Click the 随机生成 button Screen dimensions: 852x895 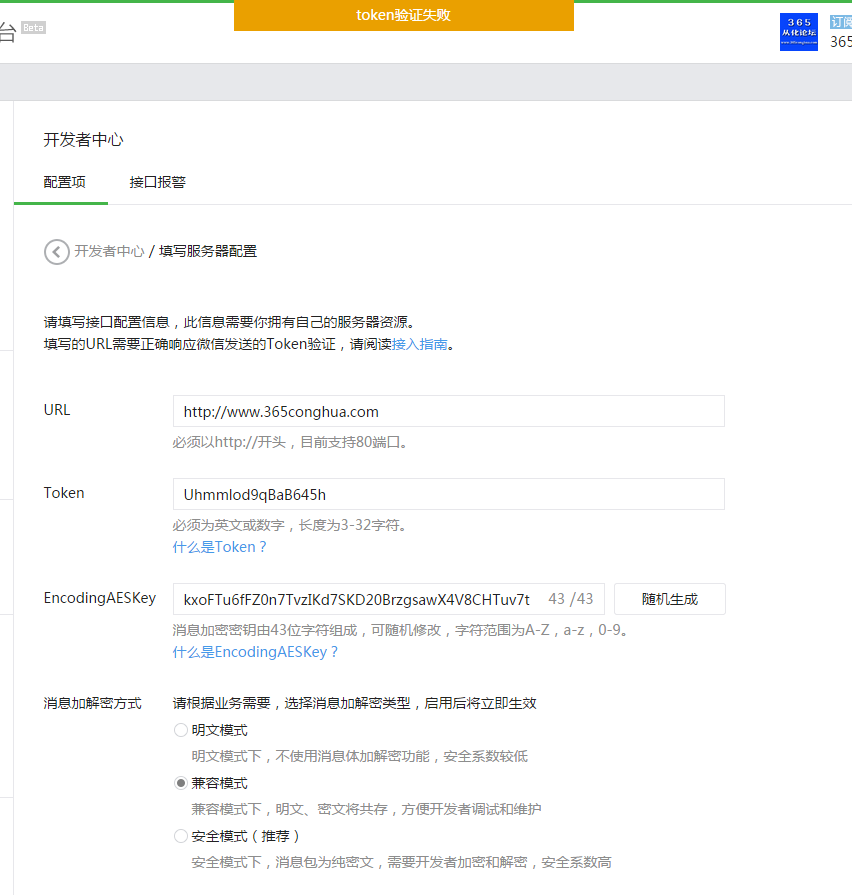(x=669, y=599)
